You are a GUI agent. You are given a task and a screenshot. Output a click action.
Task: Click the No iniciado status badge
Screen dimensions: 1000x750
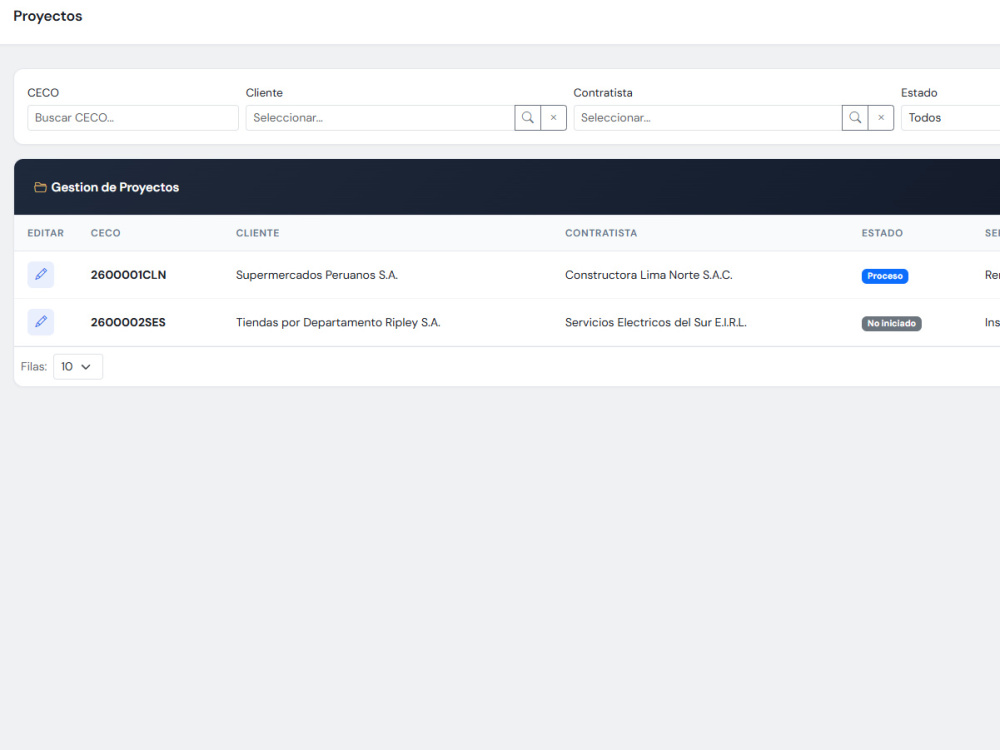click(891, 323)
